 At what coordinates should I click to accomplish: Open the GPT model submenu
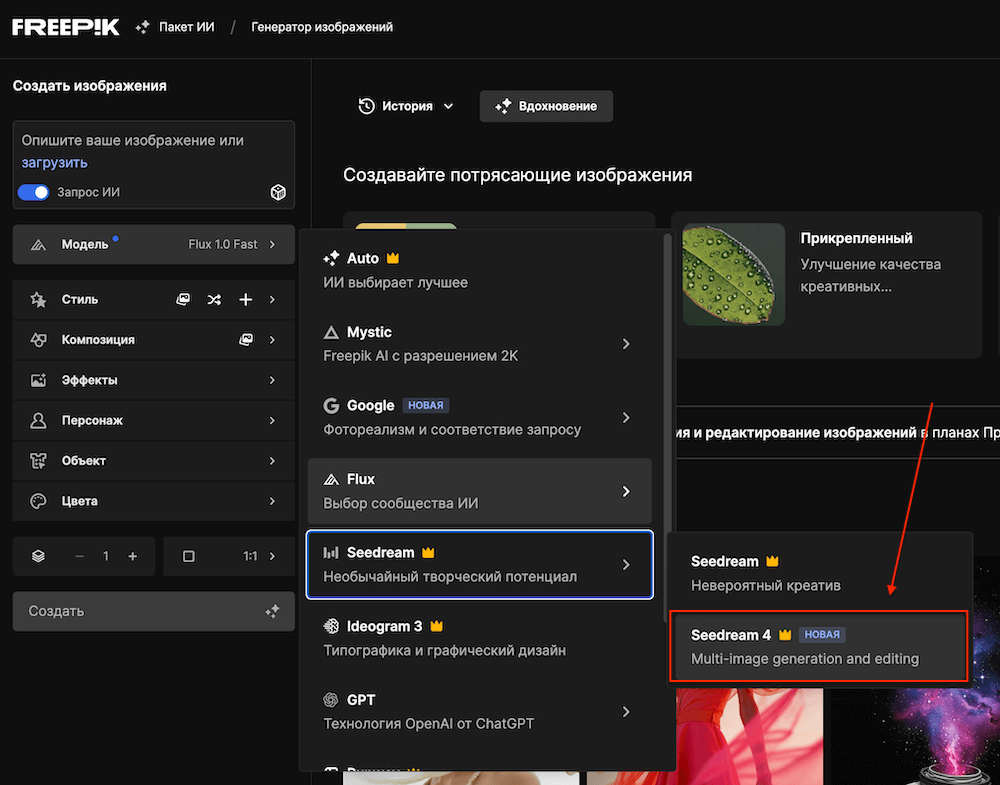tap(480, 712)
